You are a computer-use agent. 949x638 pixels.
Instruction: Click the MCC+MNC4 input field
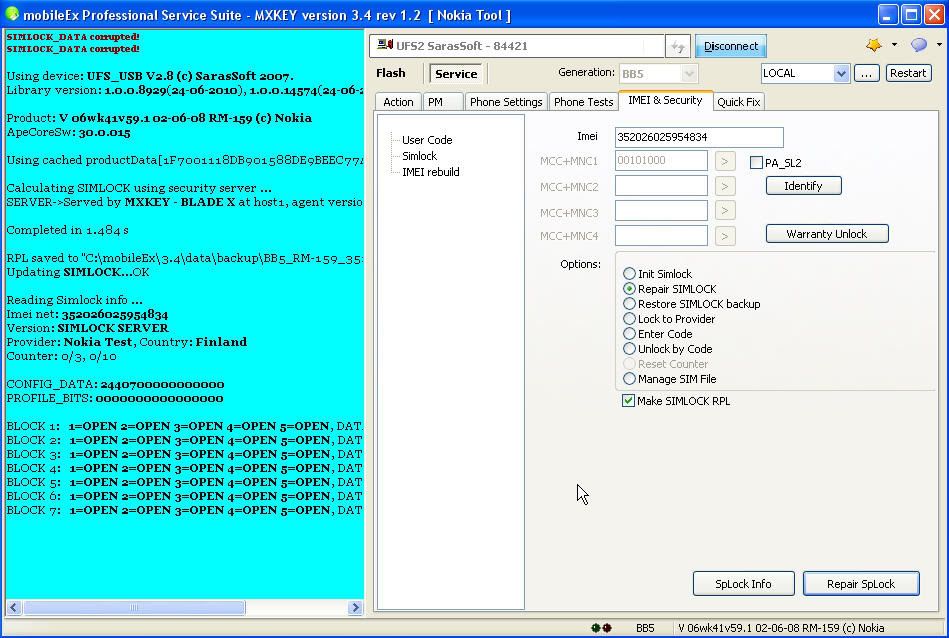point(661,235)
